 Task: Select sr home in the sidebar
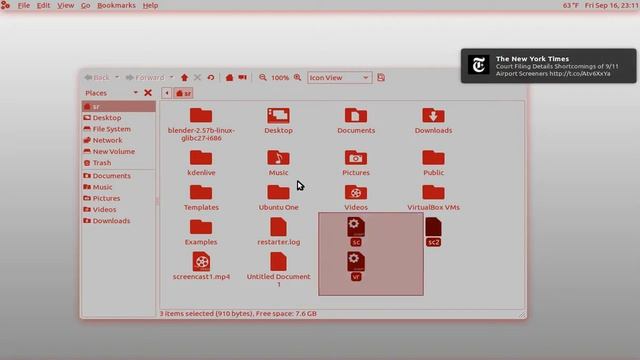[x=119, y=107]
